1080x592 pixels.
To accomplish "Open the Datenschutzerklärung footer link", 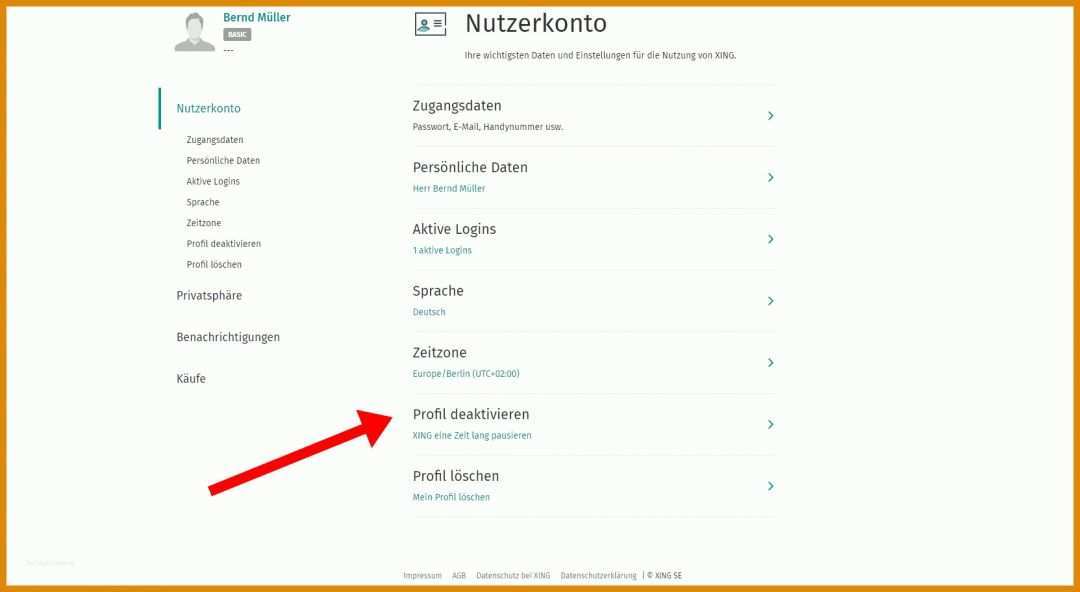I will point(599,575).
